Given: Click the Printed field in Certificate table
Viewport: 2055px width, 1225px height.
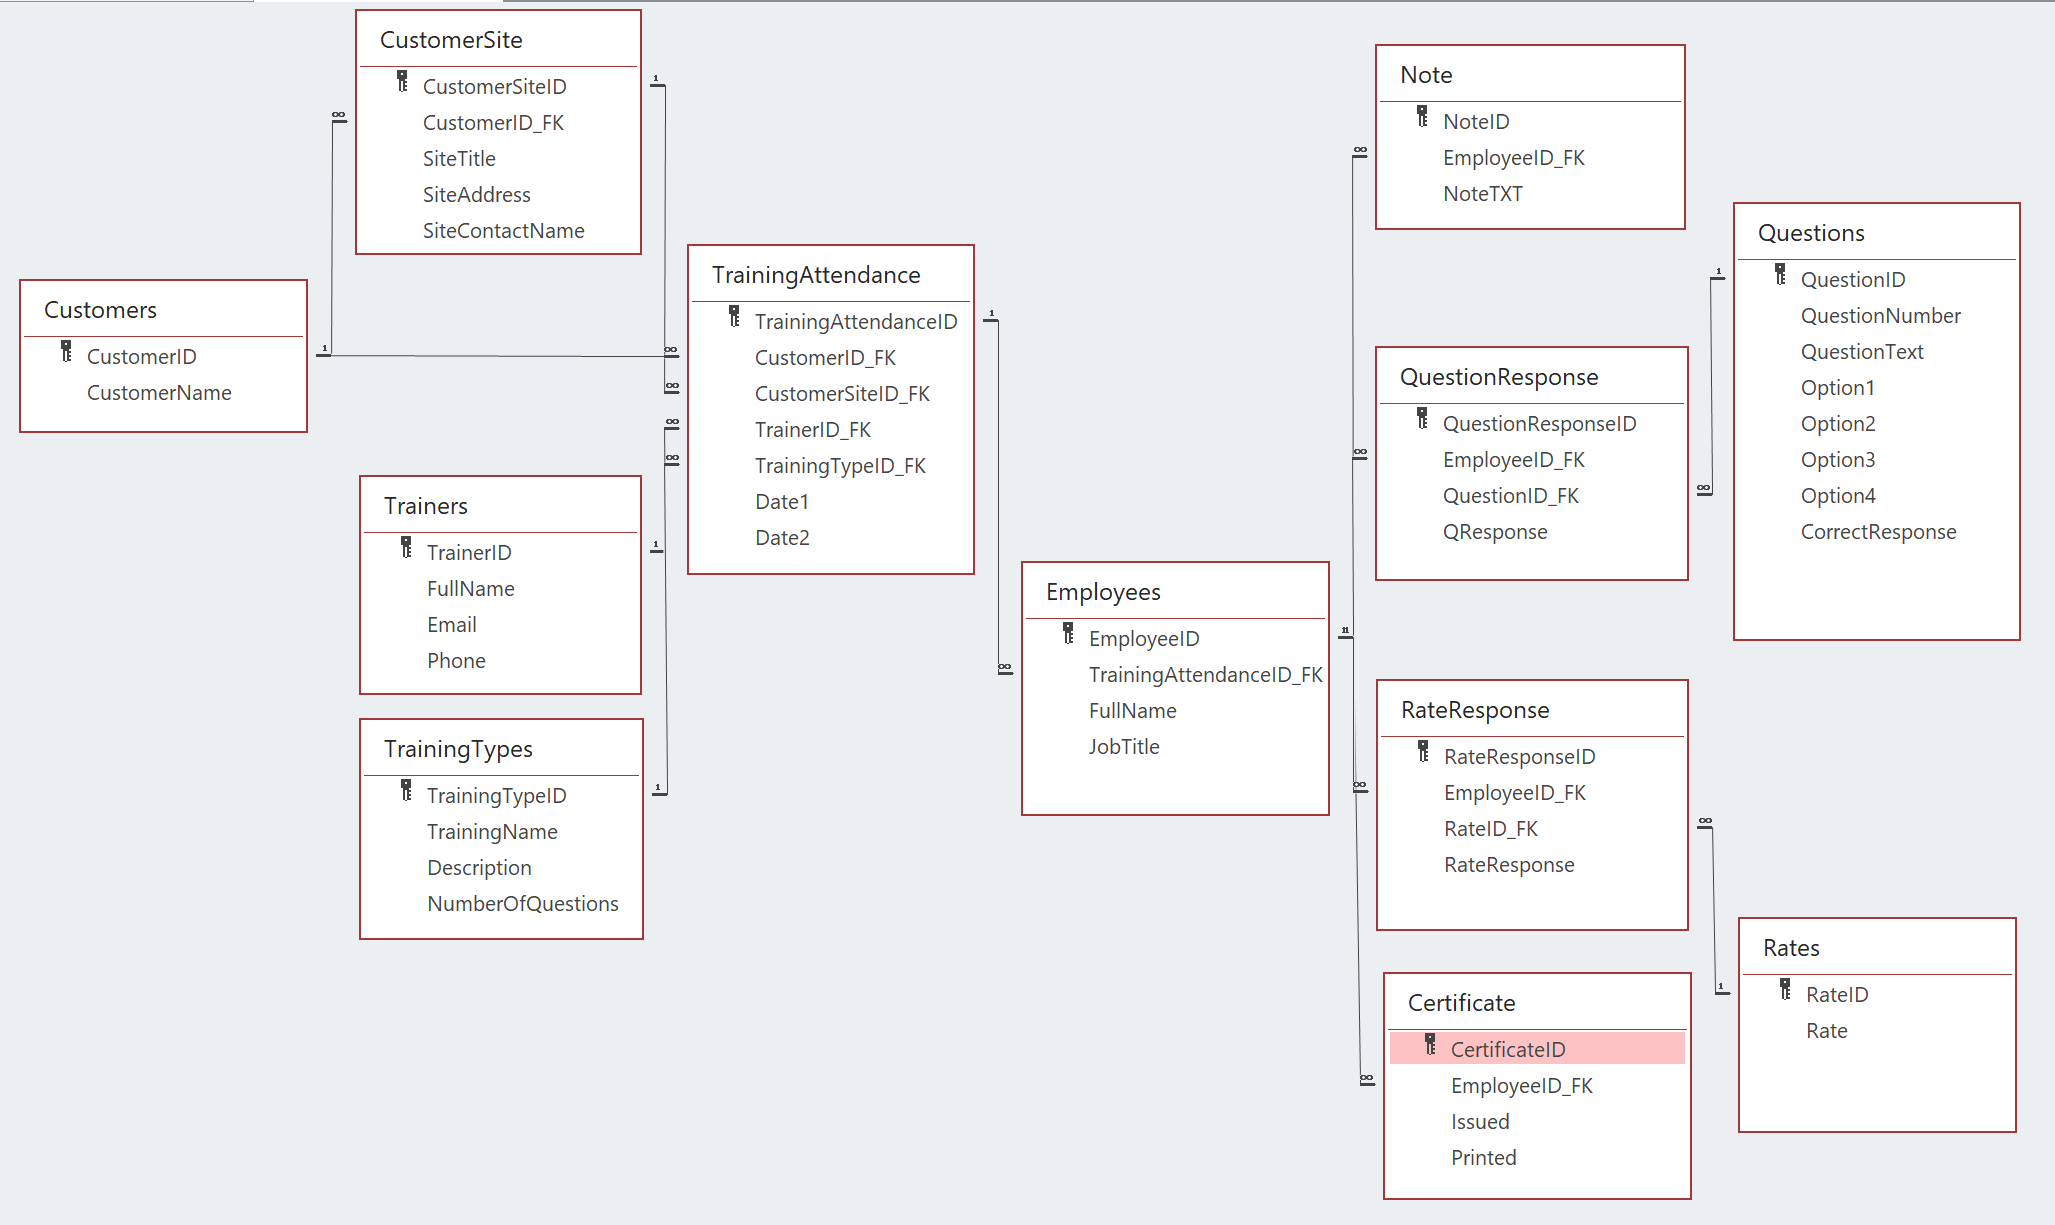Looking at the screenshot, I should pyautogui.click(x=1483, y=1158).
